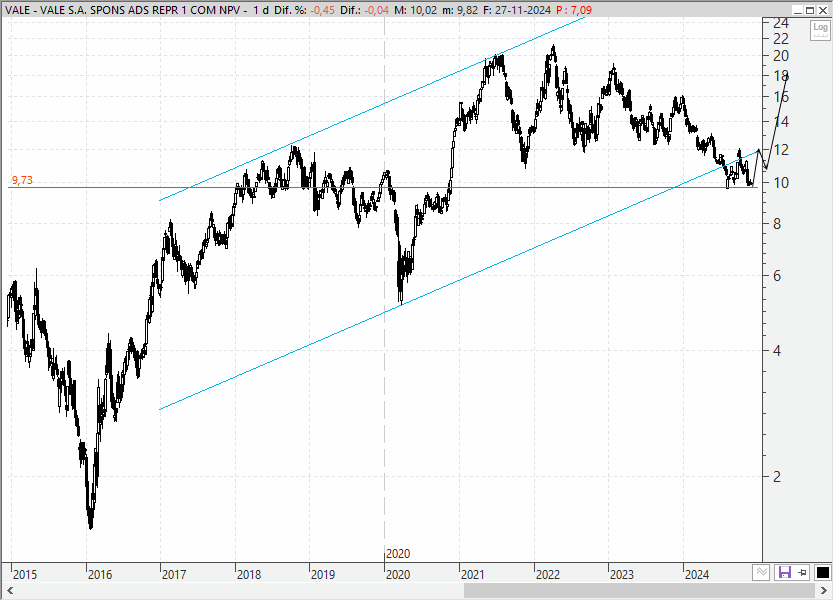
Task: Click the 16 price label on the scale
Action: [781, 97]
